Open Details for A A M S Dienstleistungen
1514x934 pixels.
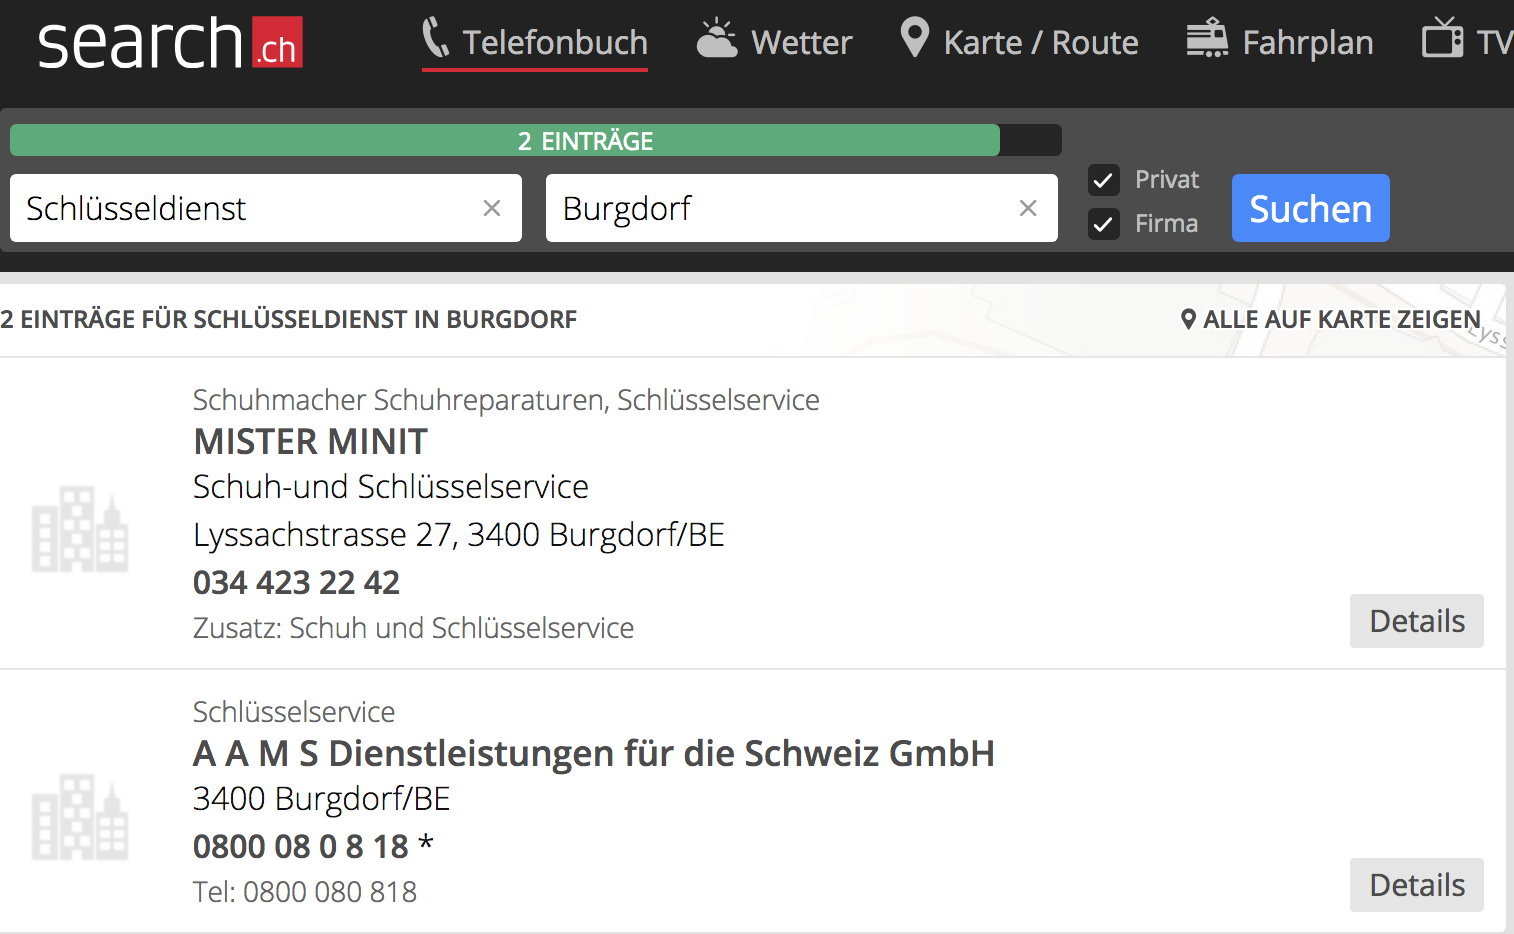[x=1416, y=885]
